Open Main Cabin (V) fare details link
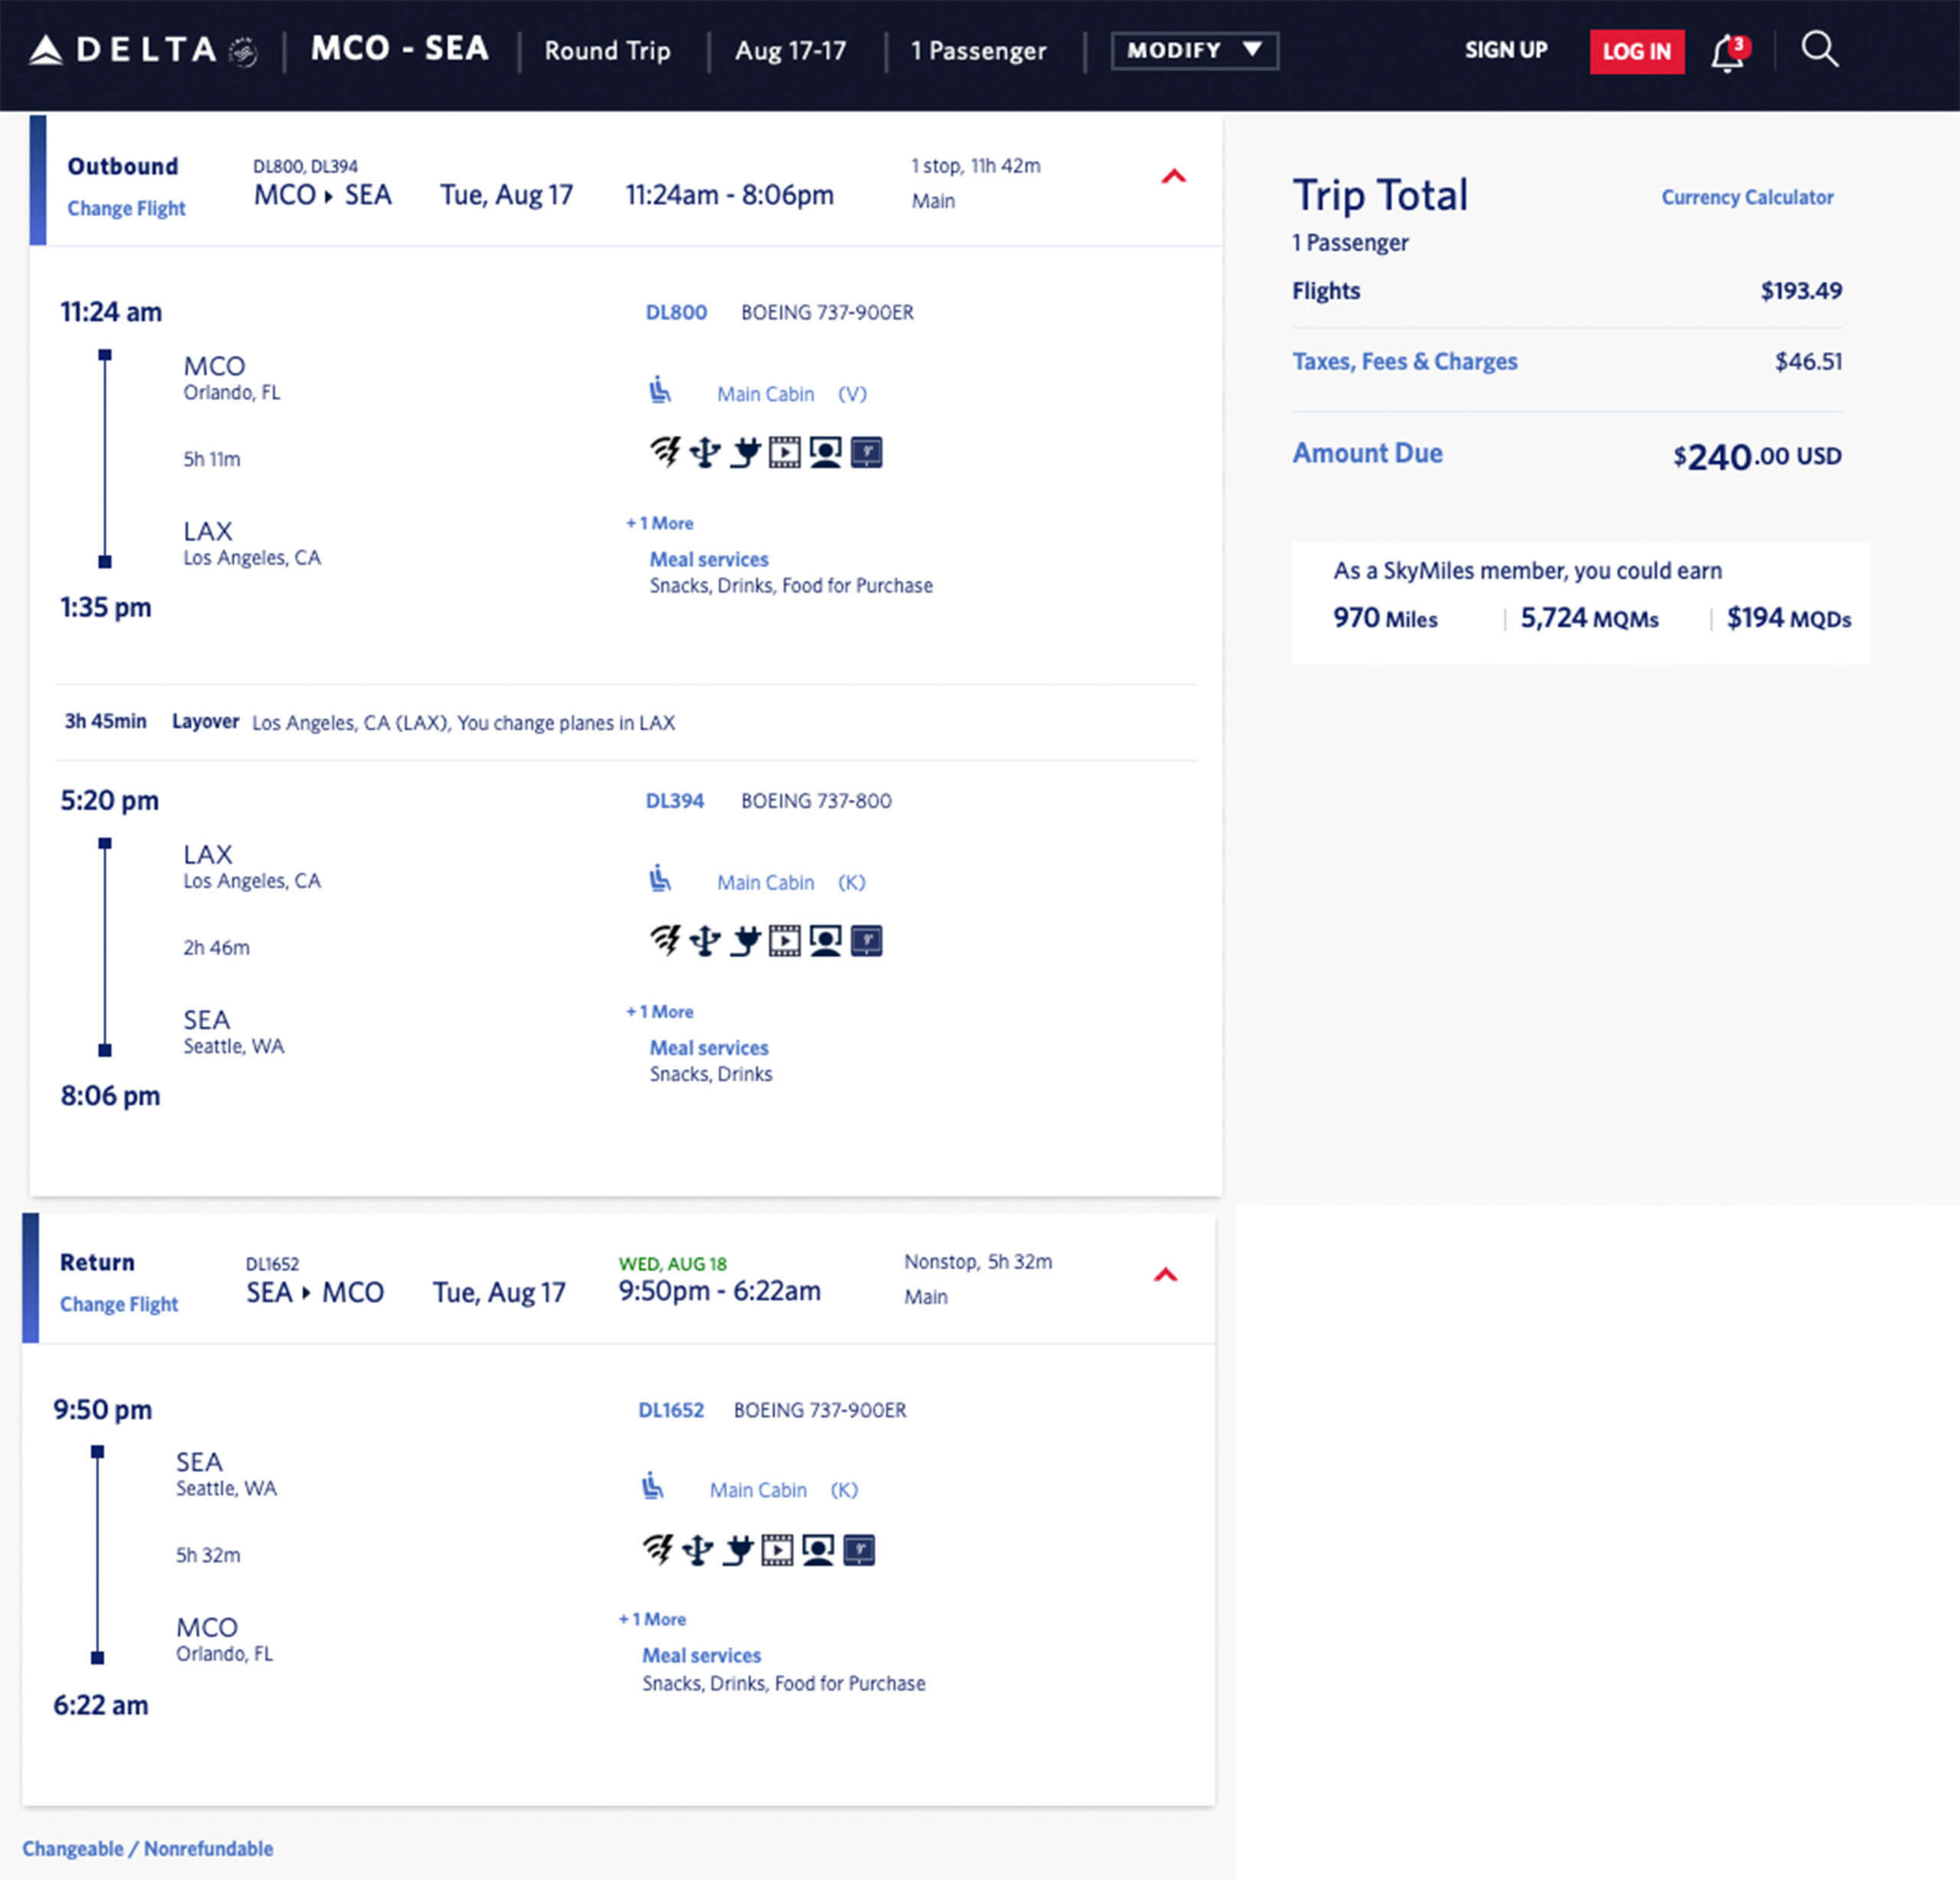Screen dimensions: 1960x1880 765,394
